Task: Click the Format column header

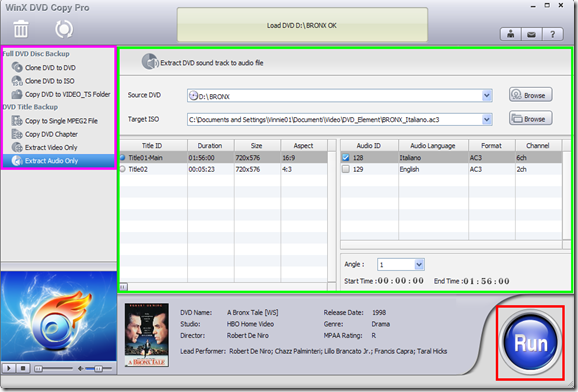Action: (492, 146)
